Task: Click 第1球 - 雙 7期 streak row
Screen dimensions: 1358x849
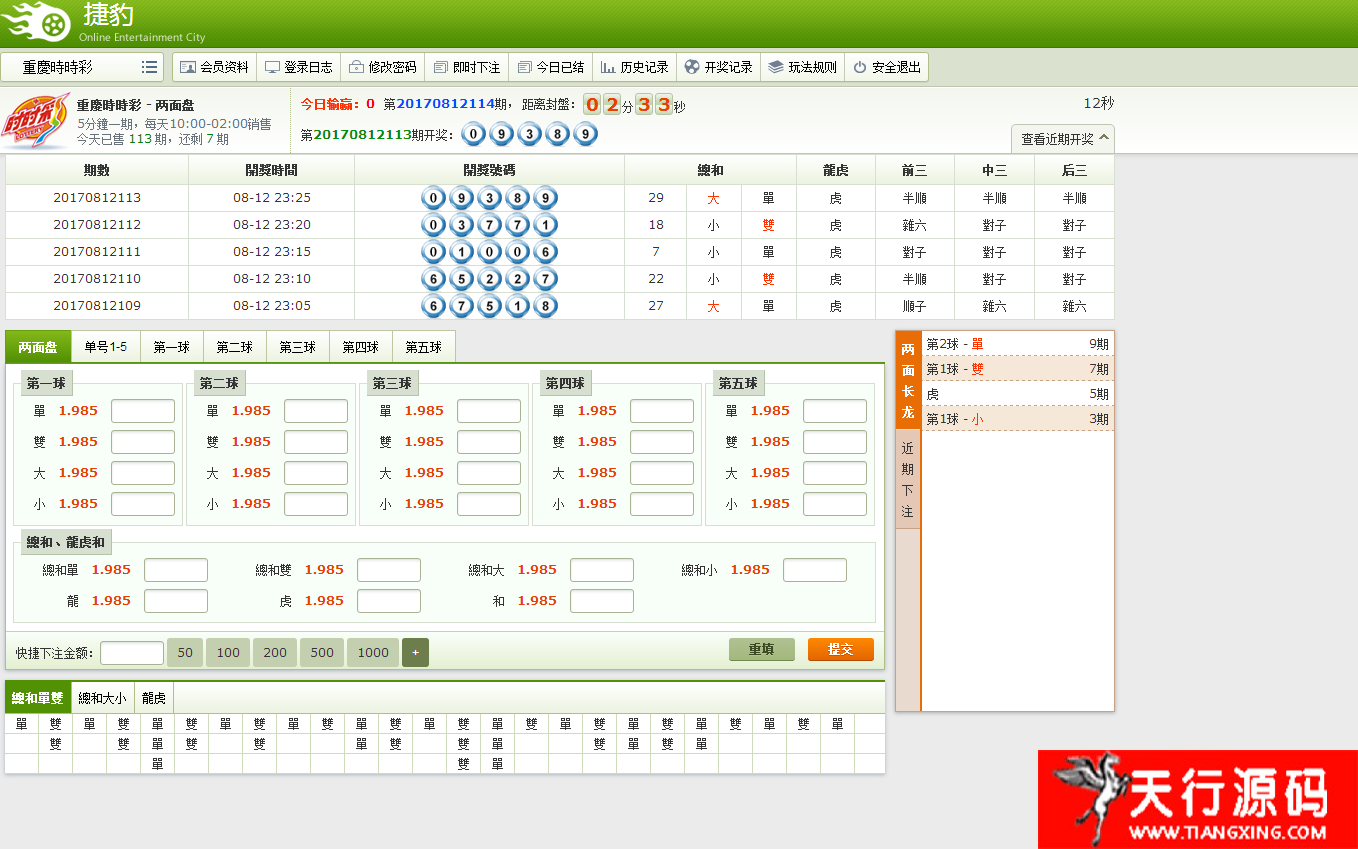Action: click(x=1017, y=369)
